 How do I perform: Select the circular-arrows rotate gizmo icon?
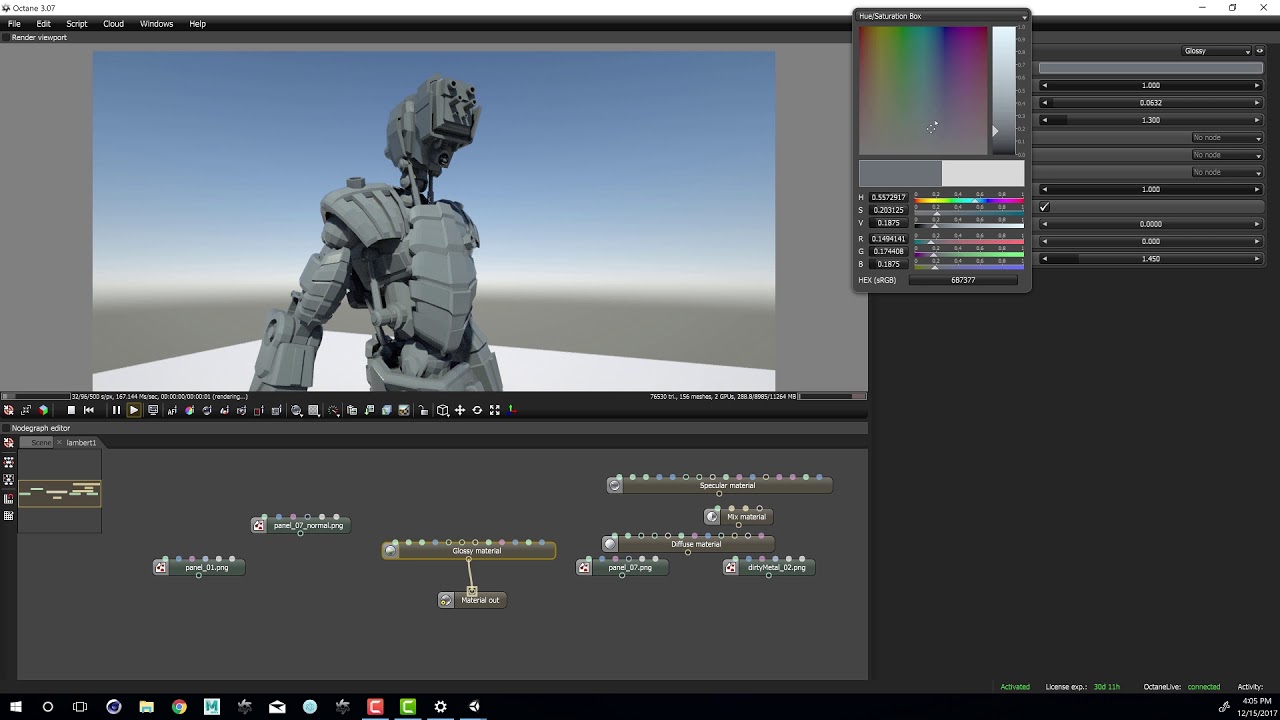[x=477, y=410]
